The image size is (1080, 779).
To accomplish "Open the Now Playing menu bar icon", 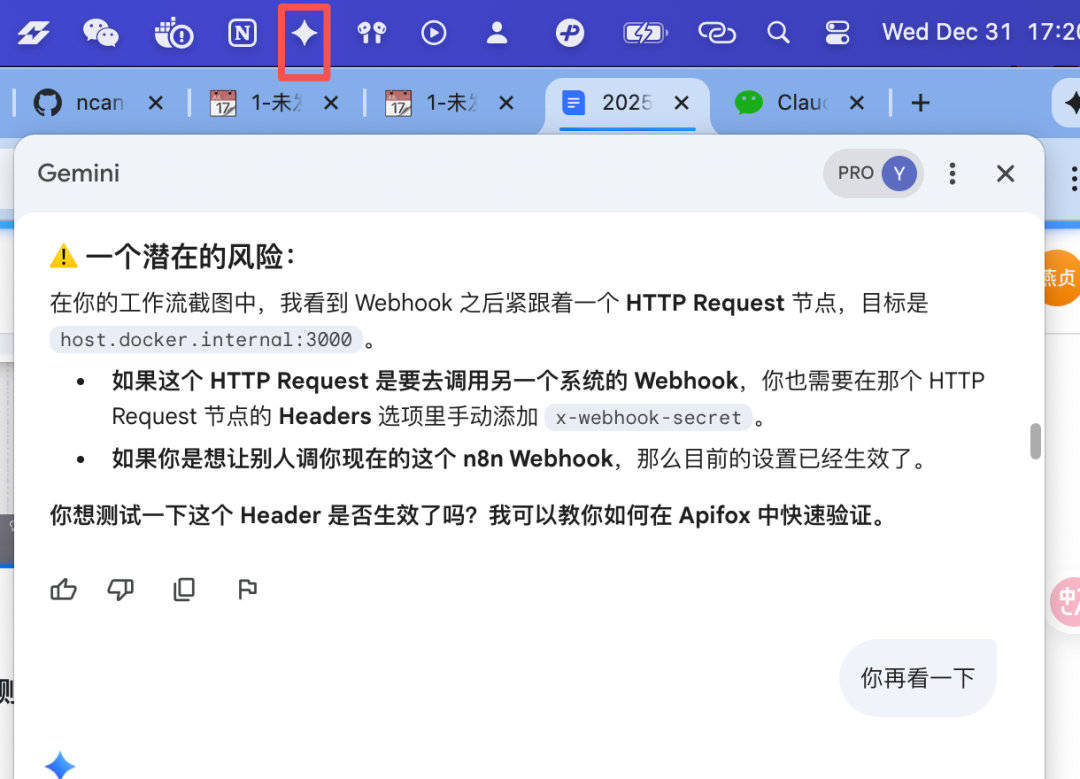I will coord(434,32).
